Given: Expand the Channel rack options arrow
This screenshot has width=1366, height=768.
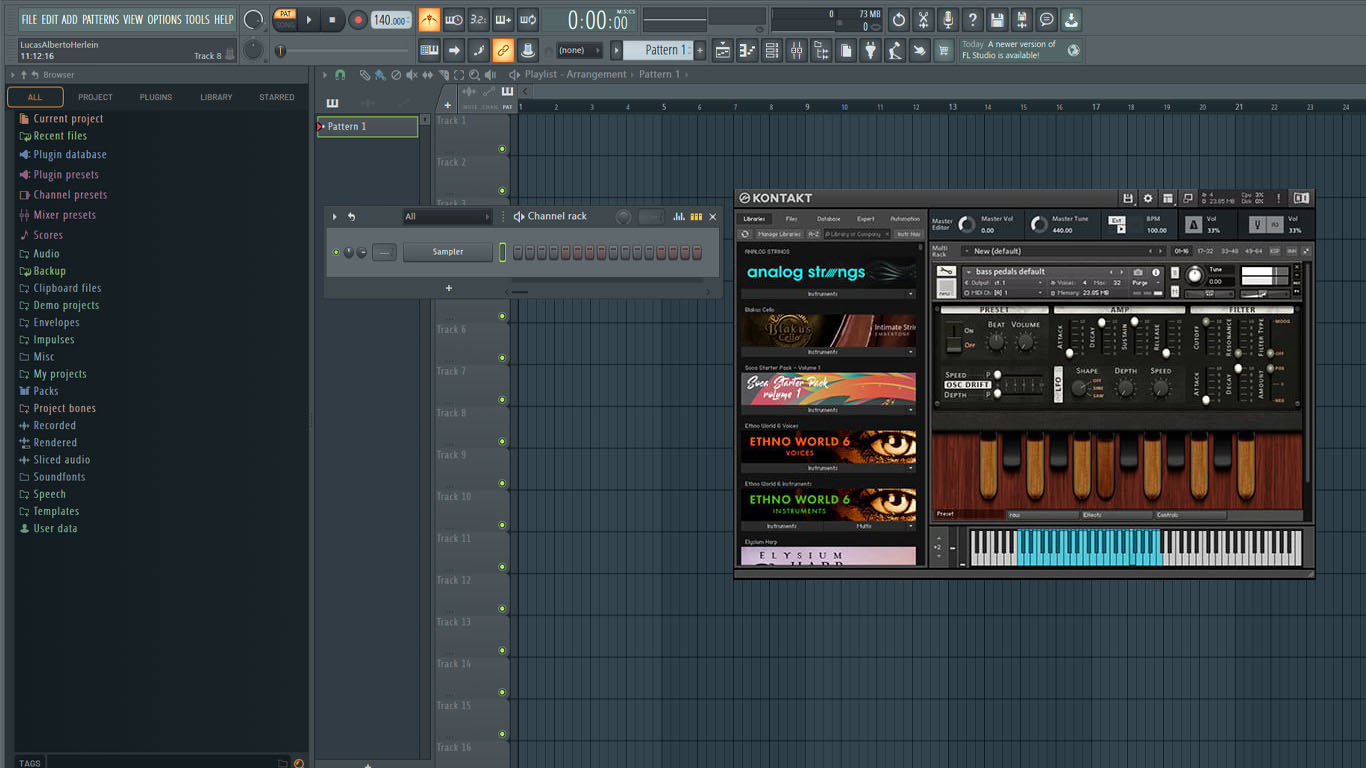Looking at the screenshot, I should (335, 216).
